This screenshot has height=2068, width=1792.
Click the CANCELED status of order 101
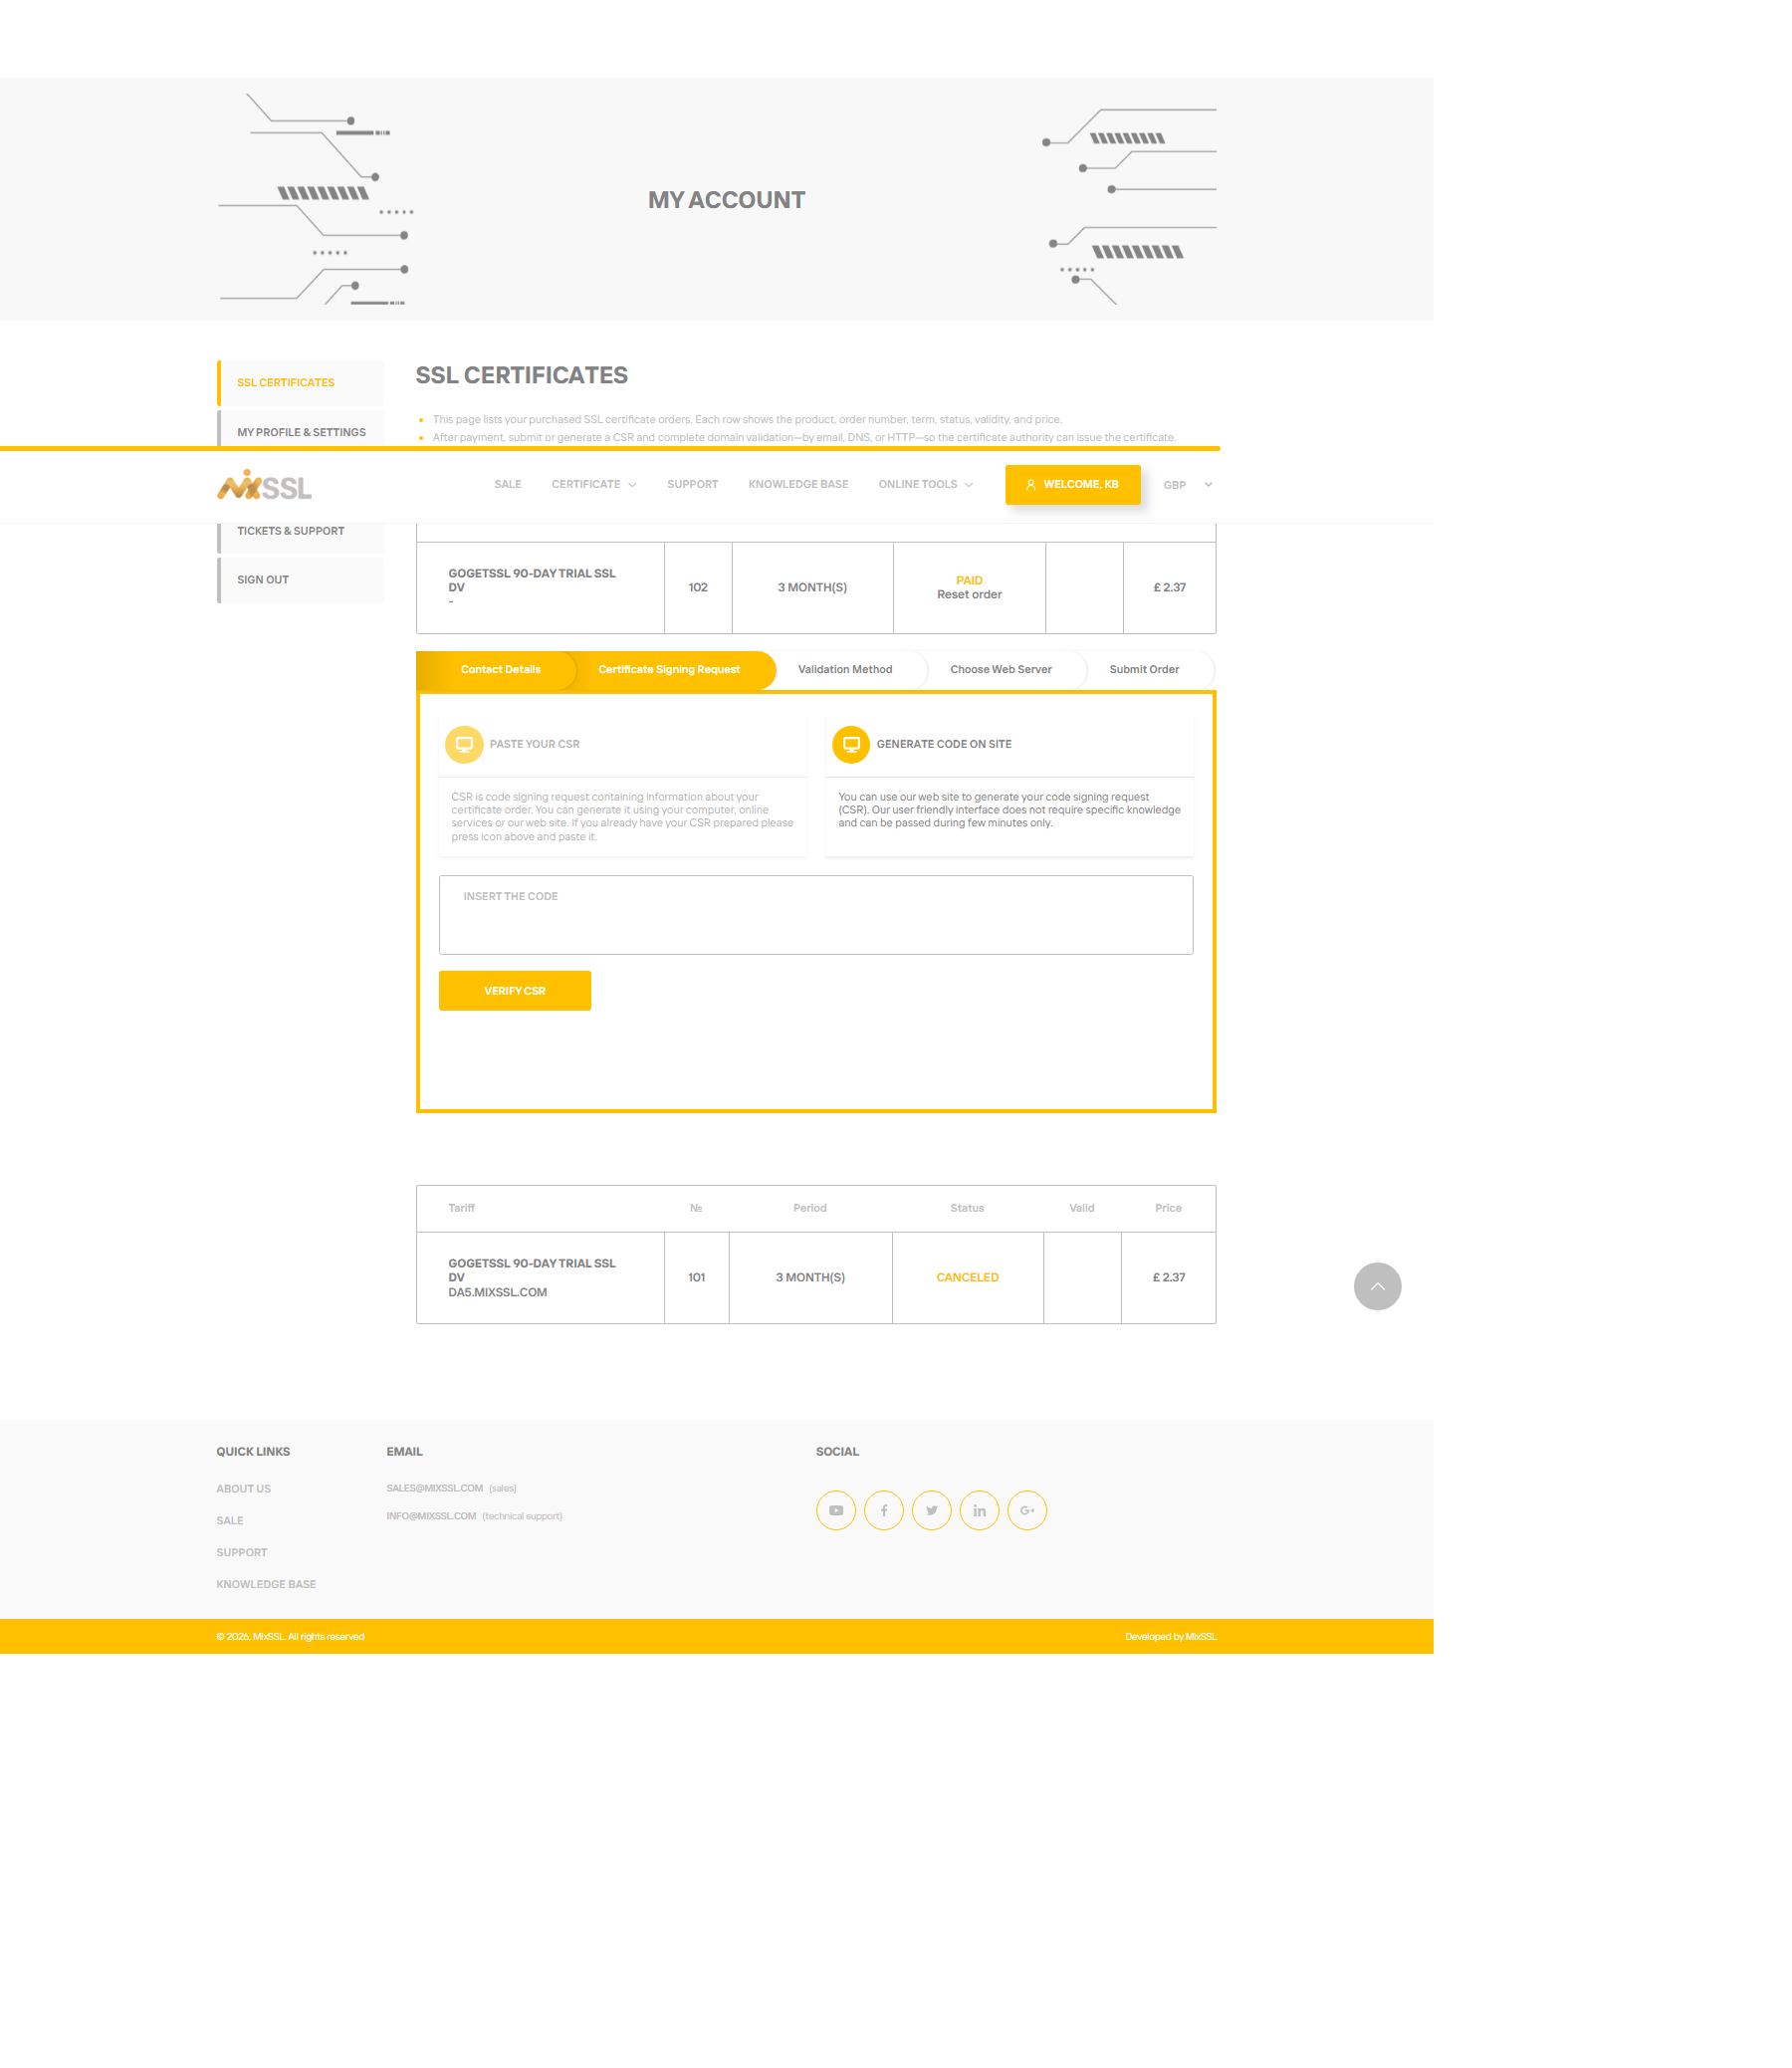tap(967, 1278)
